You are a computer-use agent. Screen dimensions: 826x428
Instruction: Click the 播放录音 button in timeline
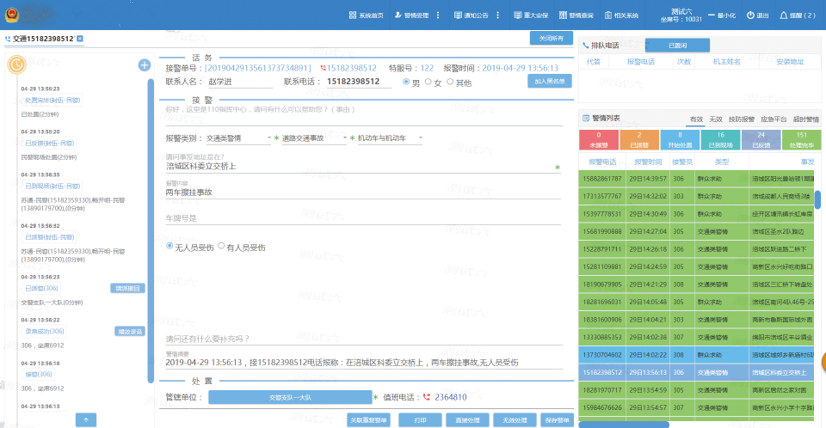pyautogui.click(x=130, y=331)
